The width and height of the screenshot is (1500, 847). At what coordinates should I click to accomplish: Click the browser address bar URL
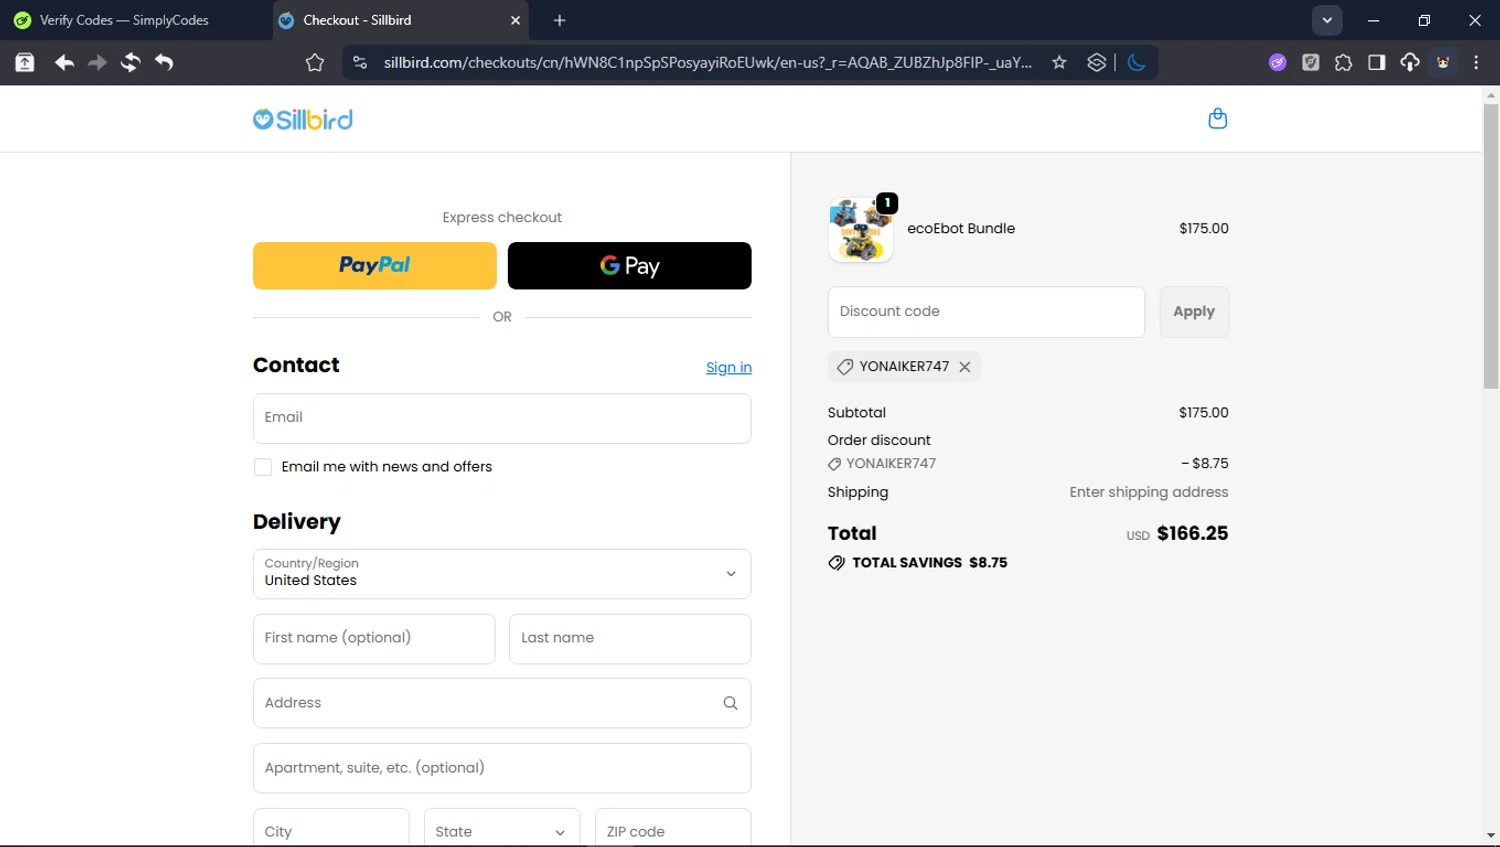tap(707, 62)
